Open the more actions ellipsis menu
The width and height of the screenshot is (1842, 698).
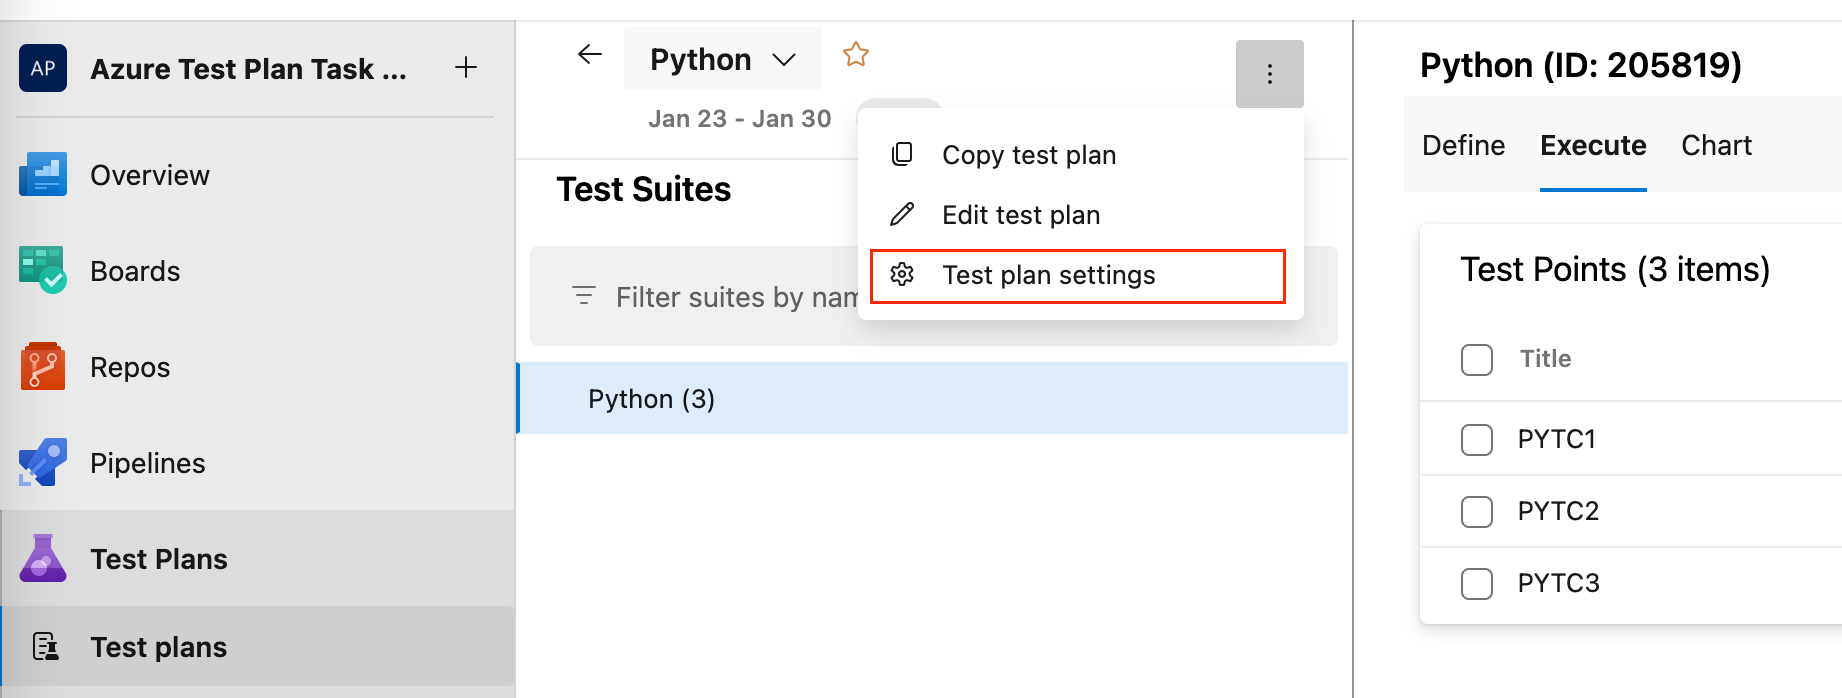click(x=1269, y=73)
